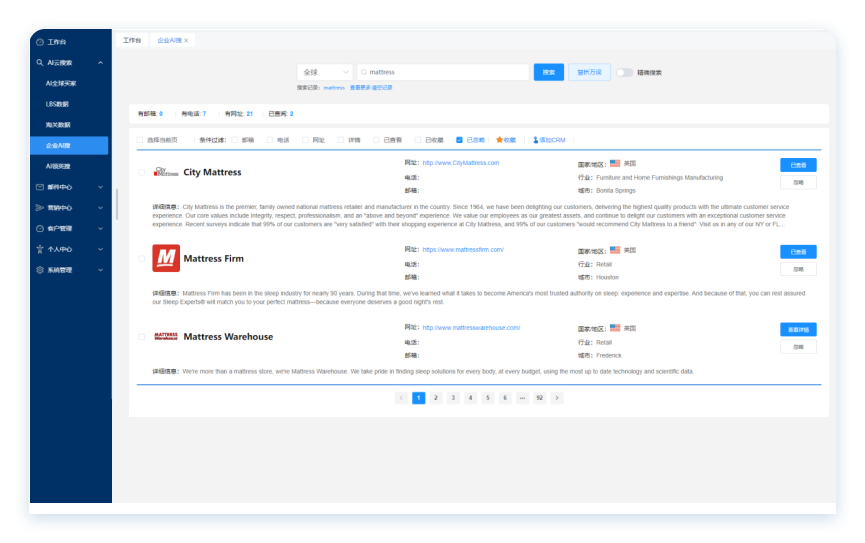The width and height of the screenshot is (865, 543).
Task: Click the sidebar vertical scrollbar handle
Action: point(116,204)
